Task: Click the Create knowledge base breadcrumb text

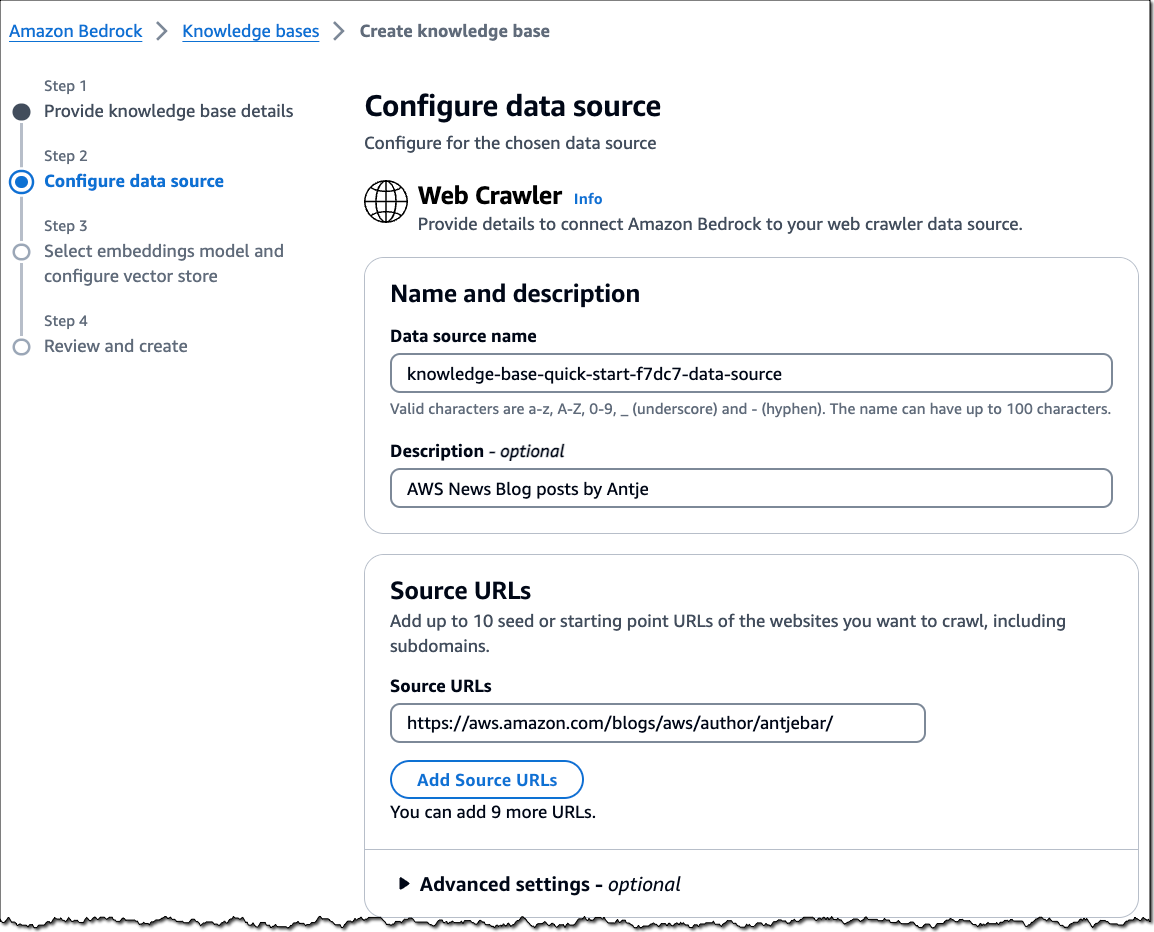Action: 455,31
